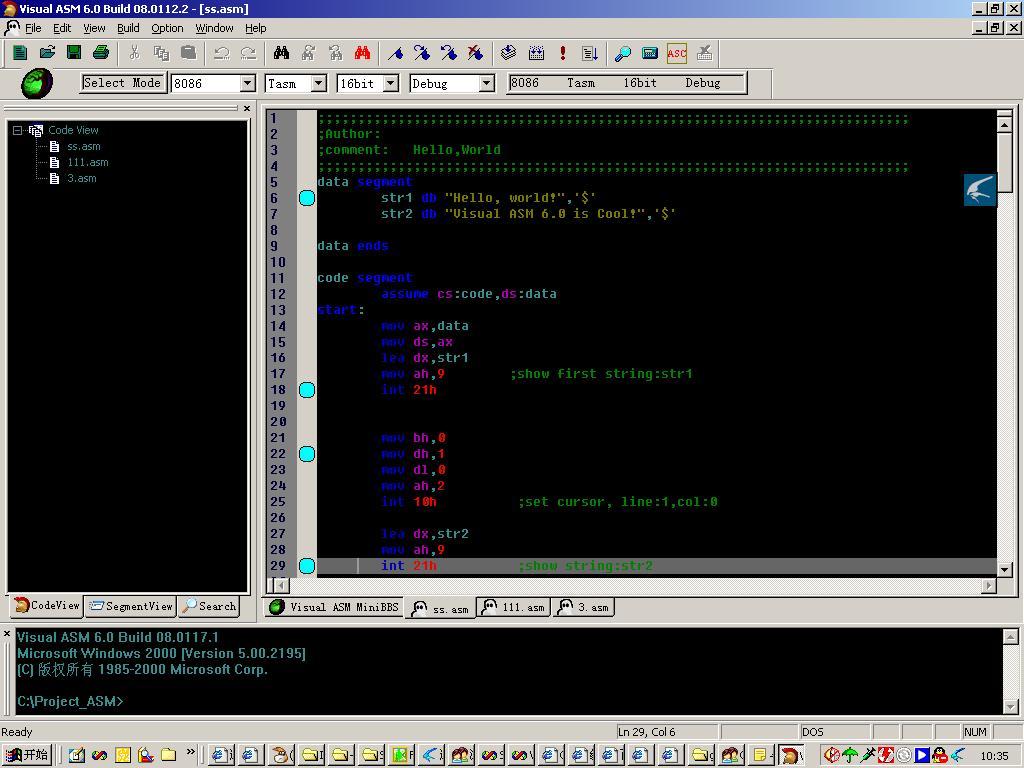Click the Clear bookmarks crossed flag icon

tap(475, 53)
